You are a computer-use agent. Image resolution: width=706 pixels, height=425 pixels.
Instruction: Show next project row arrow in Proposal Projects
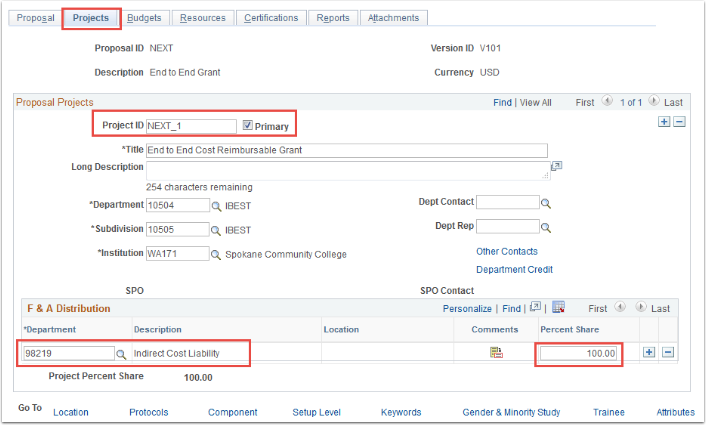[x=654, y=101]
